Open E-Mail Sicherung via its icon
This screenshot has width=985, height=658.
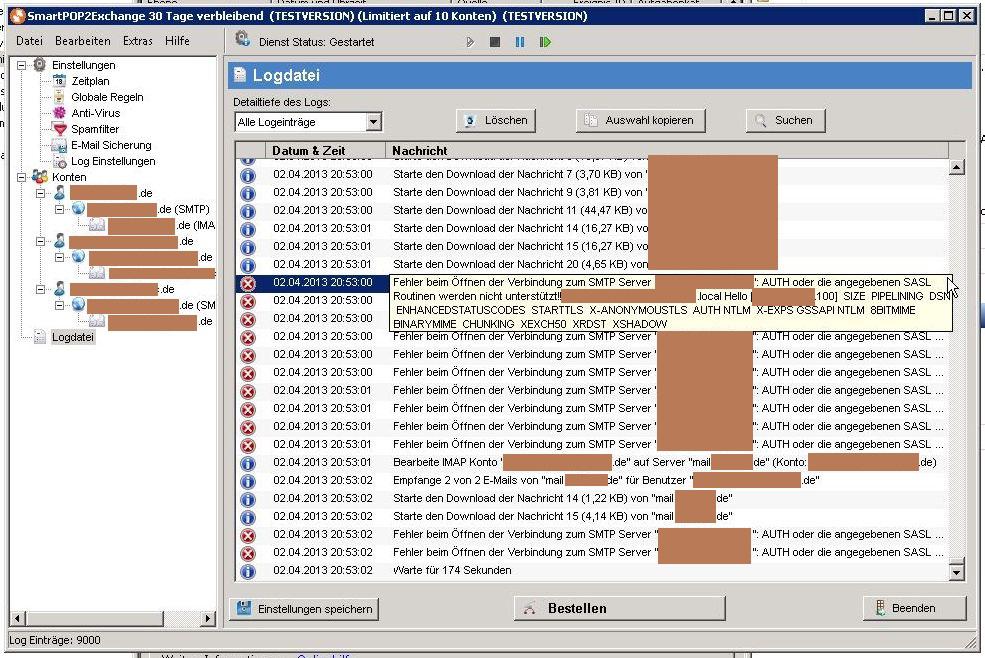coord(59,145)
